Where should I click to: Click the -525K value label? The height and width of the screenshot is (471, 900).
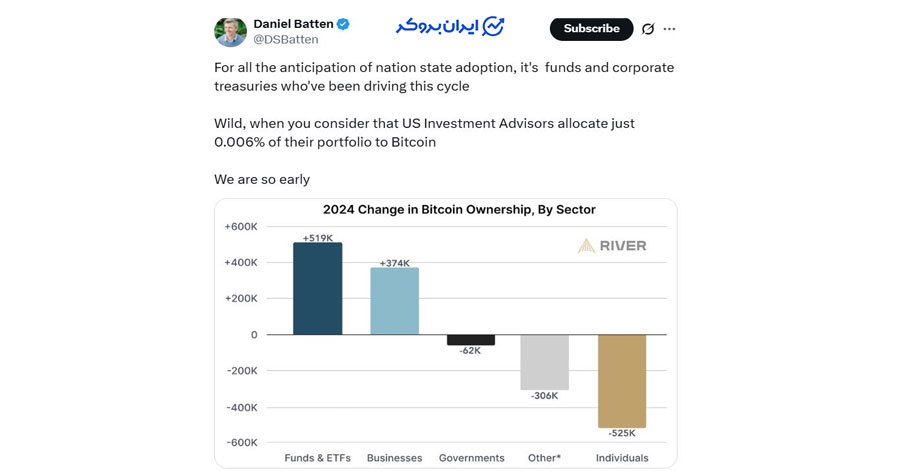tap(622, 433)
